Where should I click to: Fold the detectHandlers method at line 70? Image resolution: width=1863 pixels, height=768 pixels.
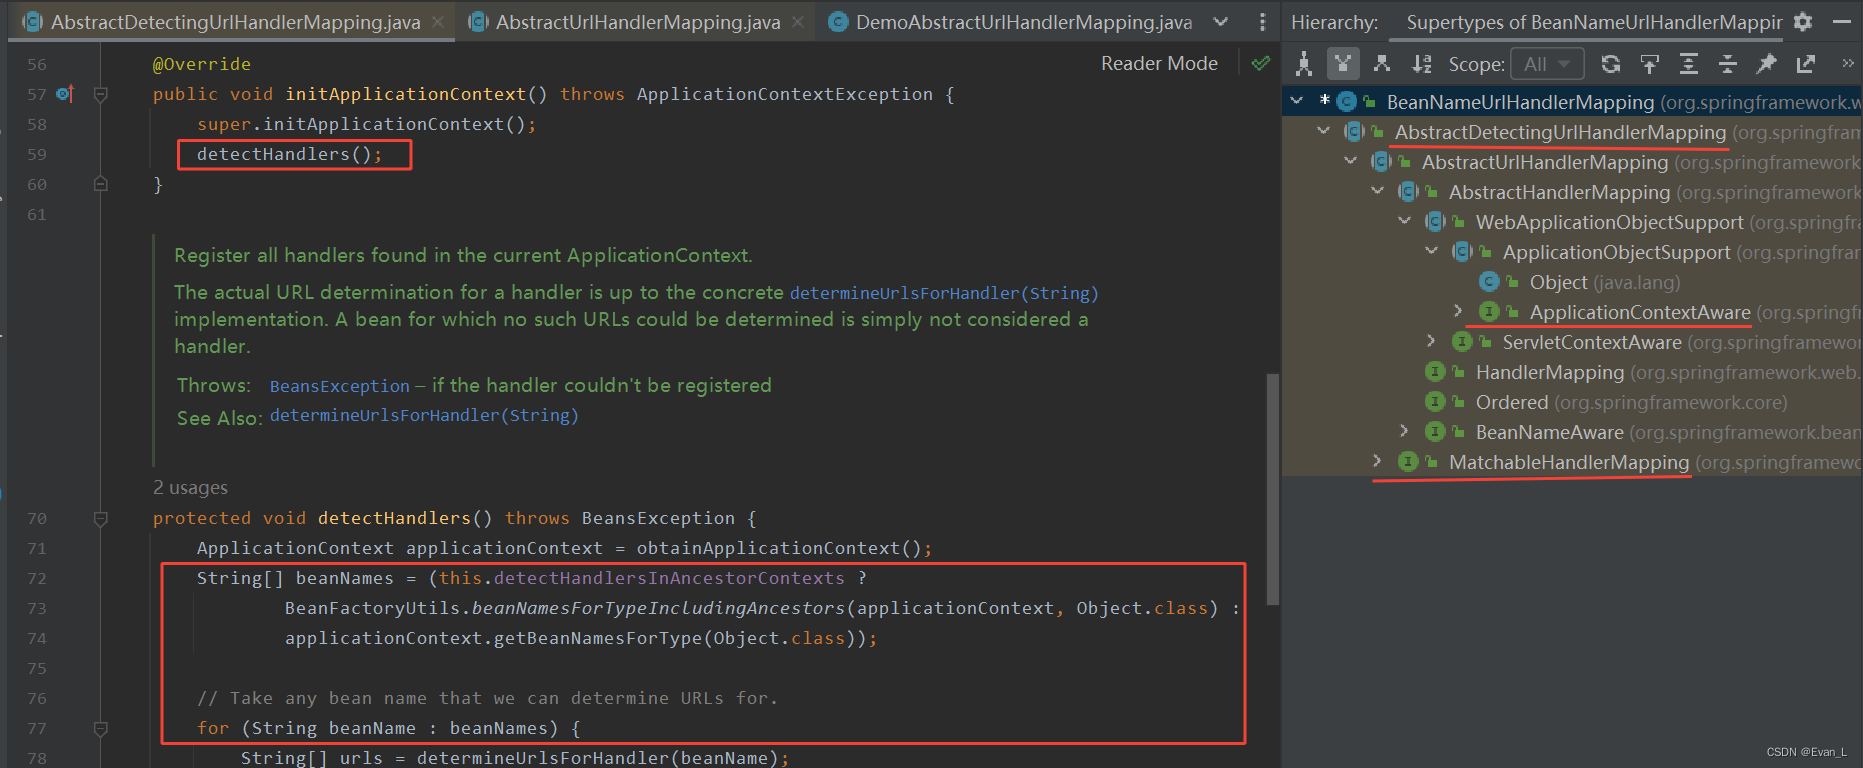coord(100,518)
